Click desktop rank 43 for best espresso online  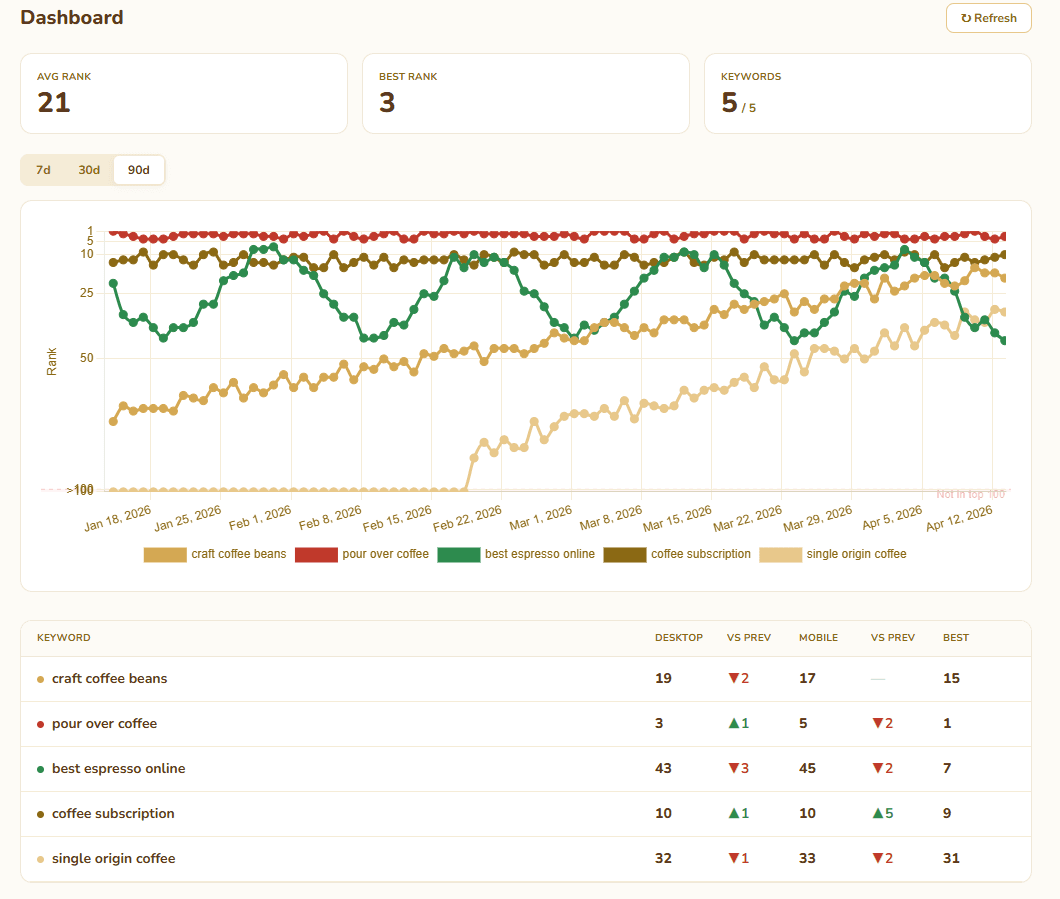coord(663,769)
